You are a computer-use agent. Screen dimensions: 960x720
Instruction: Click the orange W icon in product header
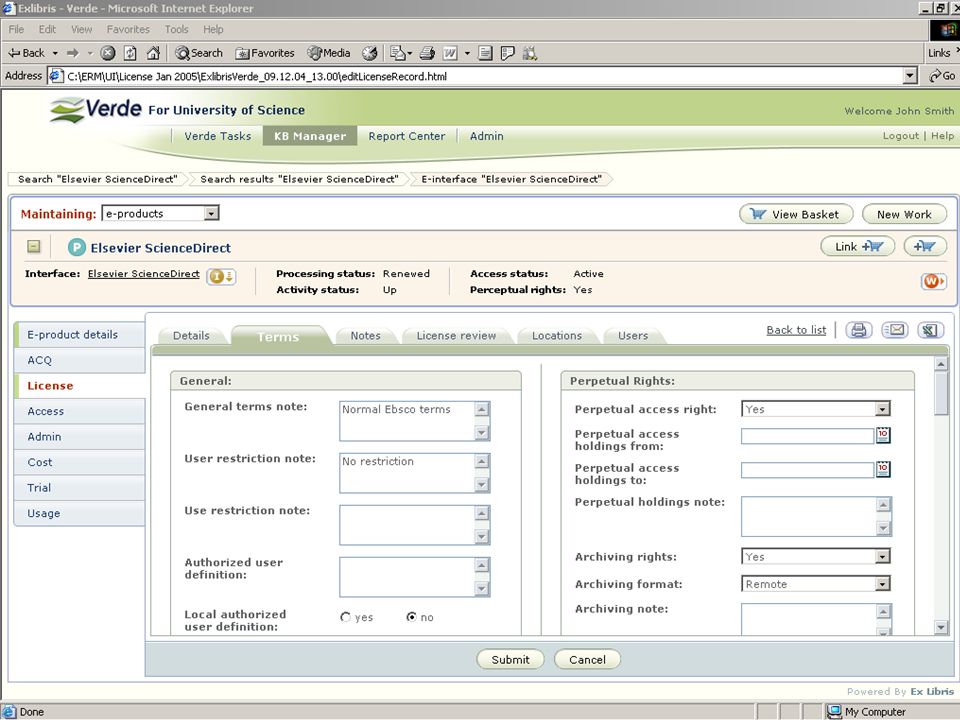point(933,282)
